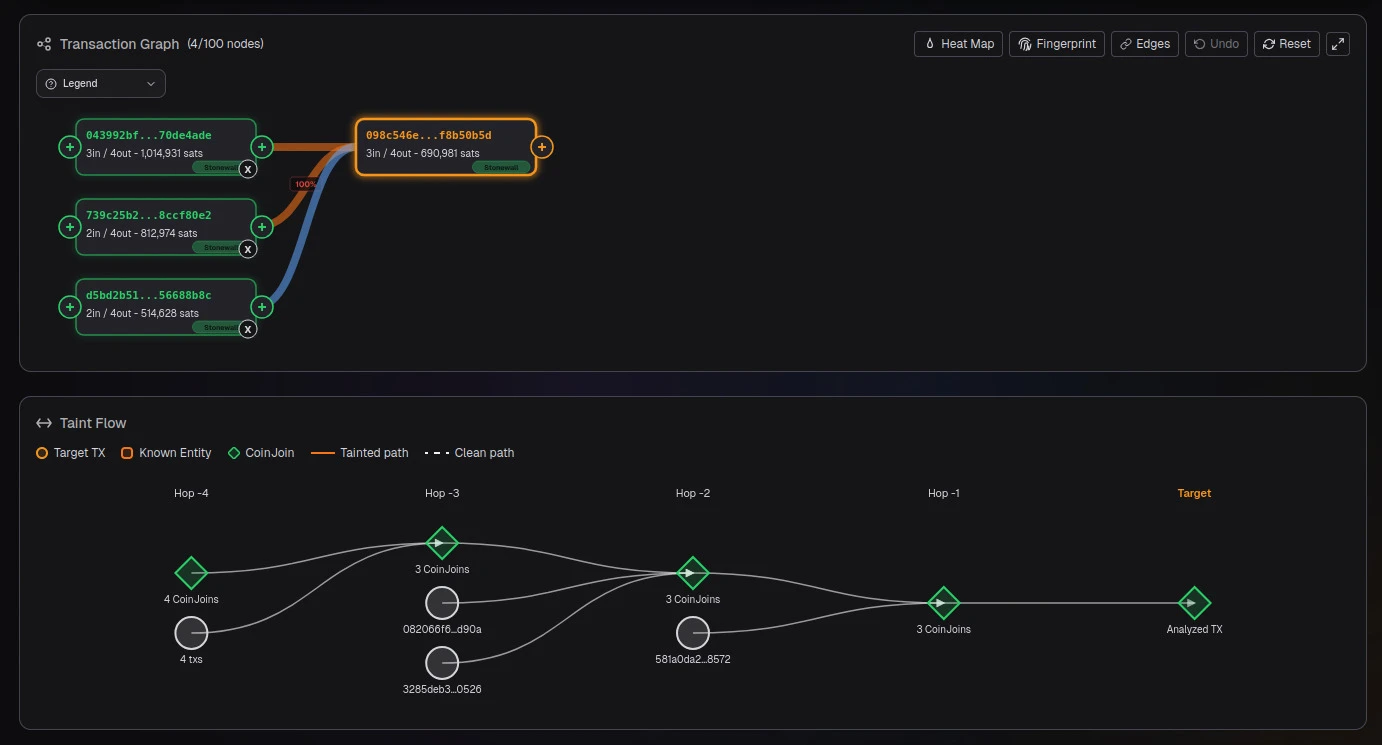Remove node 043992bf with its X icon
This screenshot has width=1382, height=745.
click(248, 169)
